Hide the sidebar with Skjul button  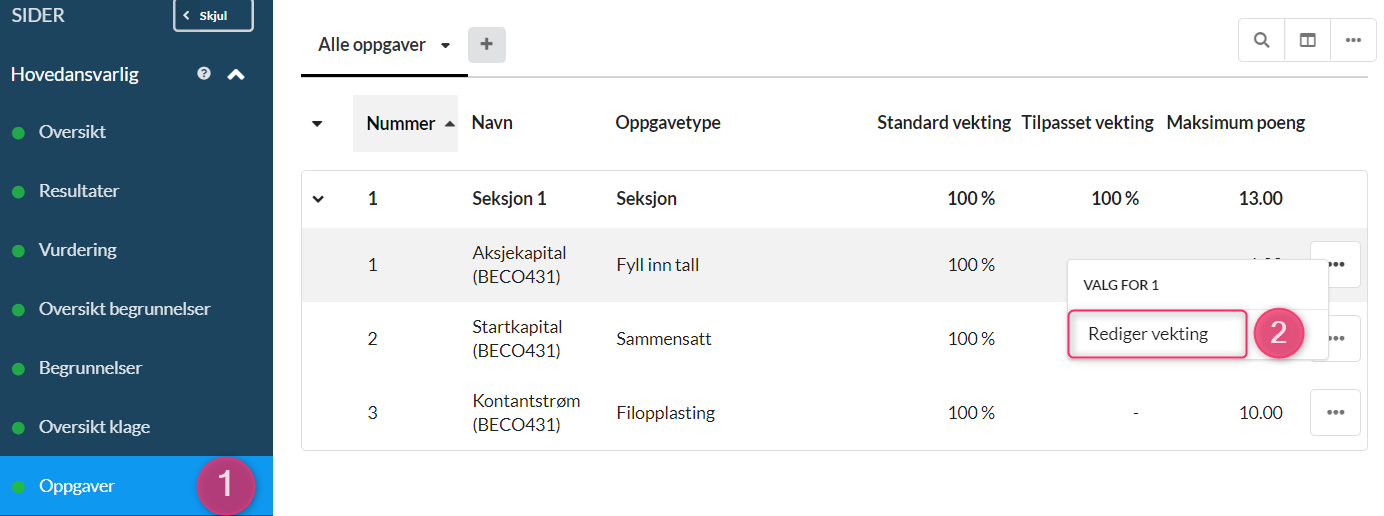(213, 16)
